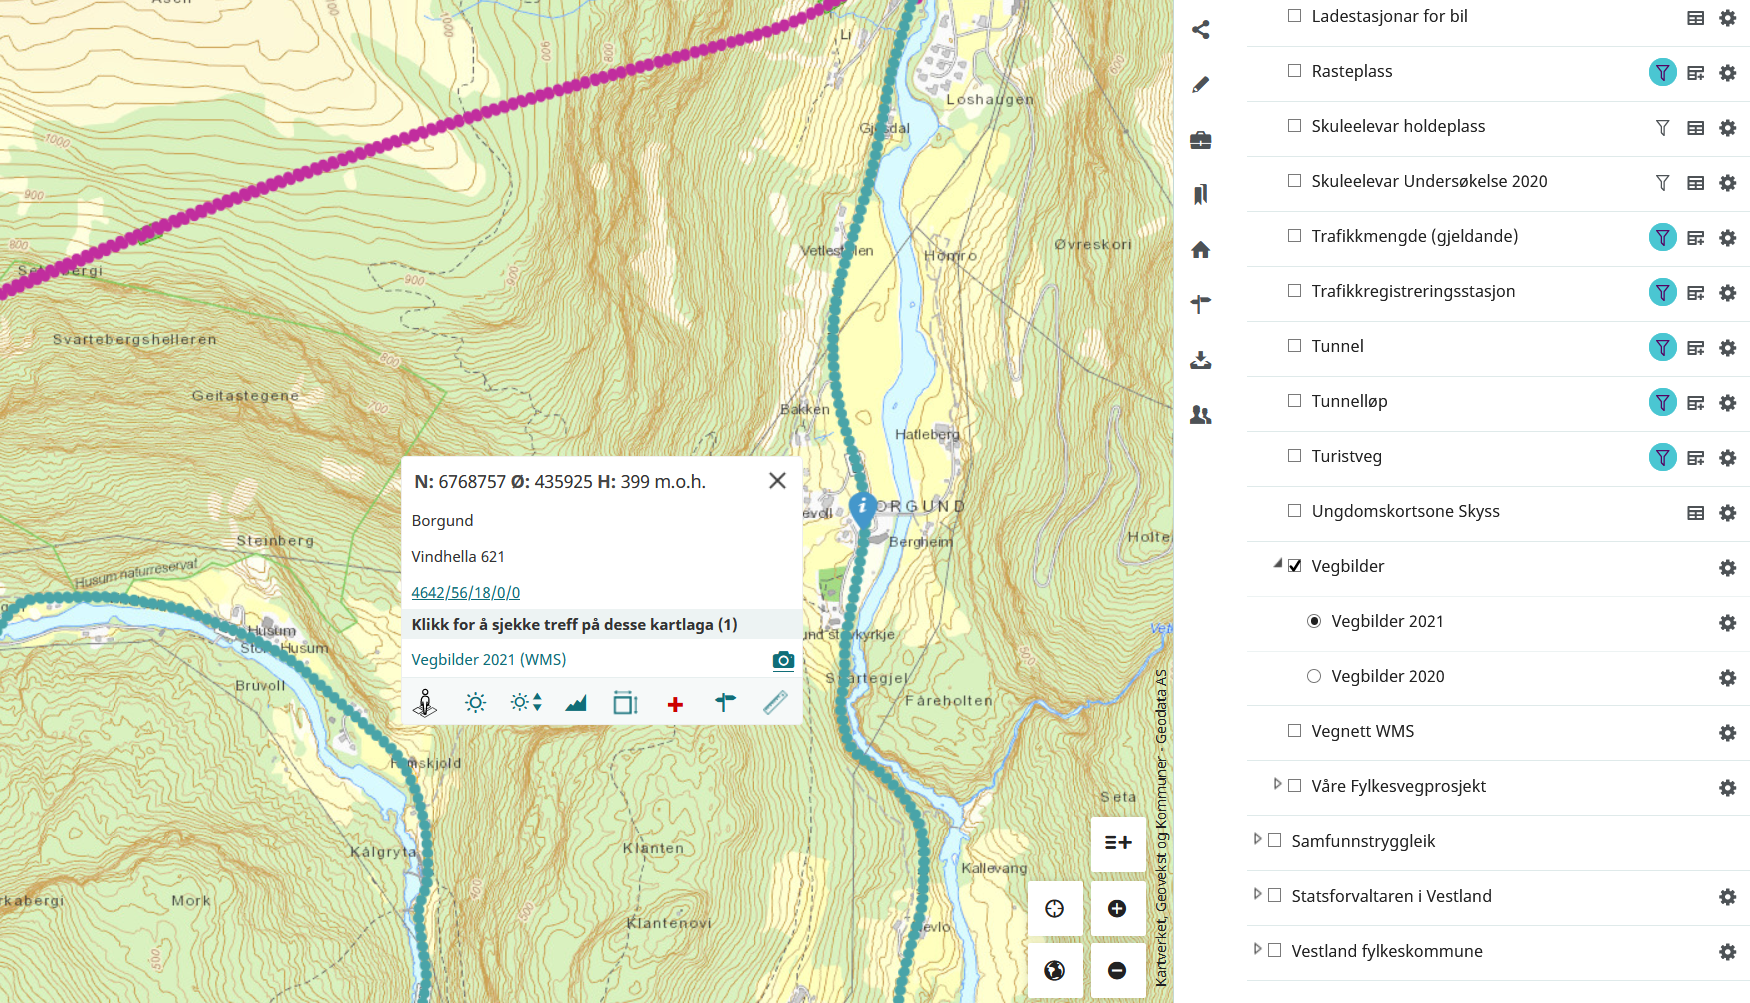
Task: Enable the Tunnel layer checkbox
Action: coord(1294,346)
